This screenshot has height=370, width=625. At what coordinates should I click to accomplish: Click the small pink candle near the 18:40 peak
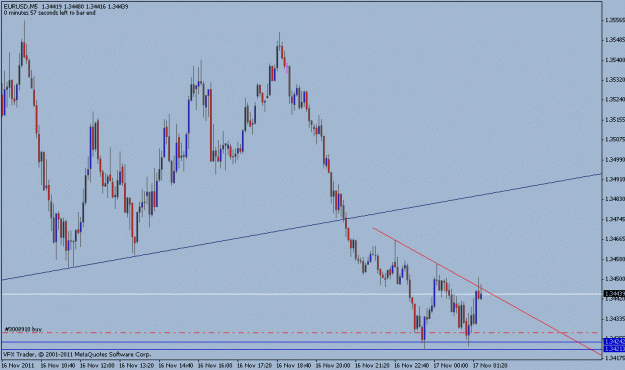[x=287, y=67]
